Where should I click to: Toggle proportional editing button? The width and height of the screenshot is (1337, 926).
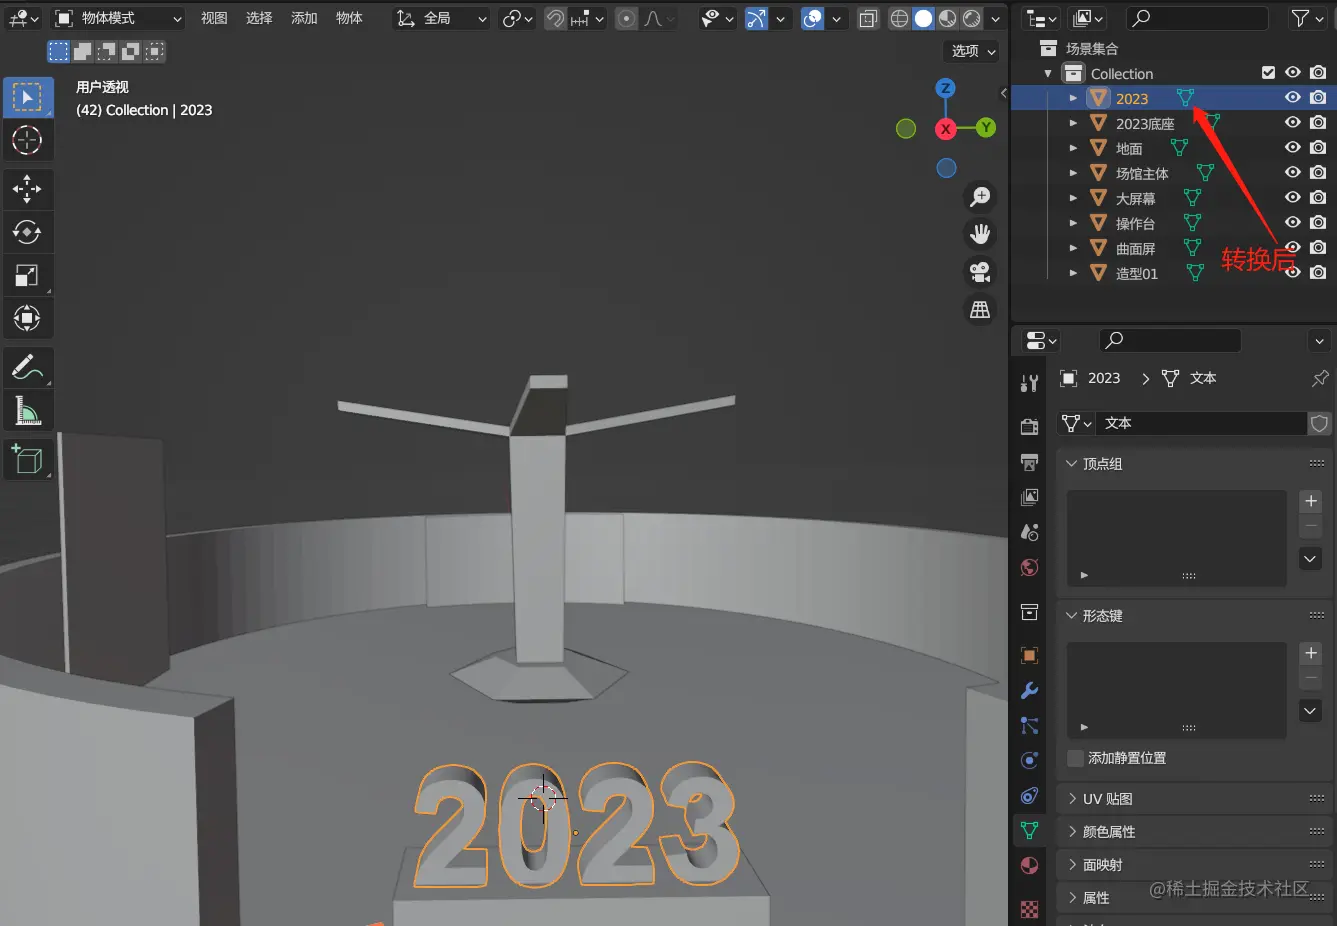tap(626, 18)
